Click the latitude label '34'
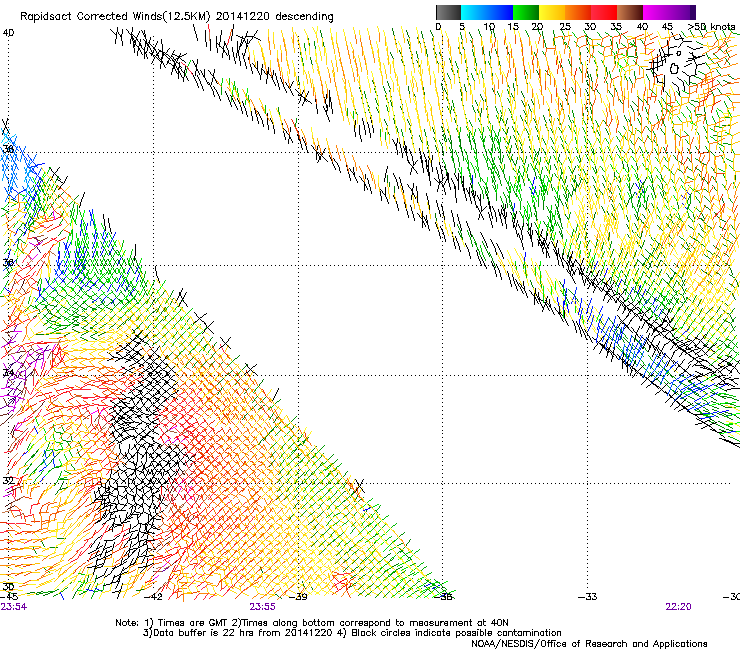The width and height of the screenshot is (740, 650). pos(8,373)
